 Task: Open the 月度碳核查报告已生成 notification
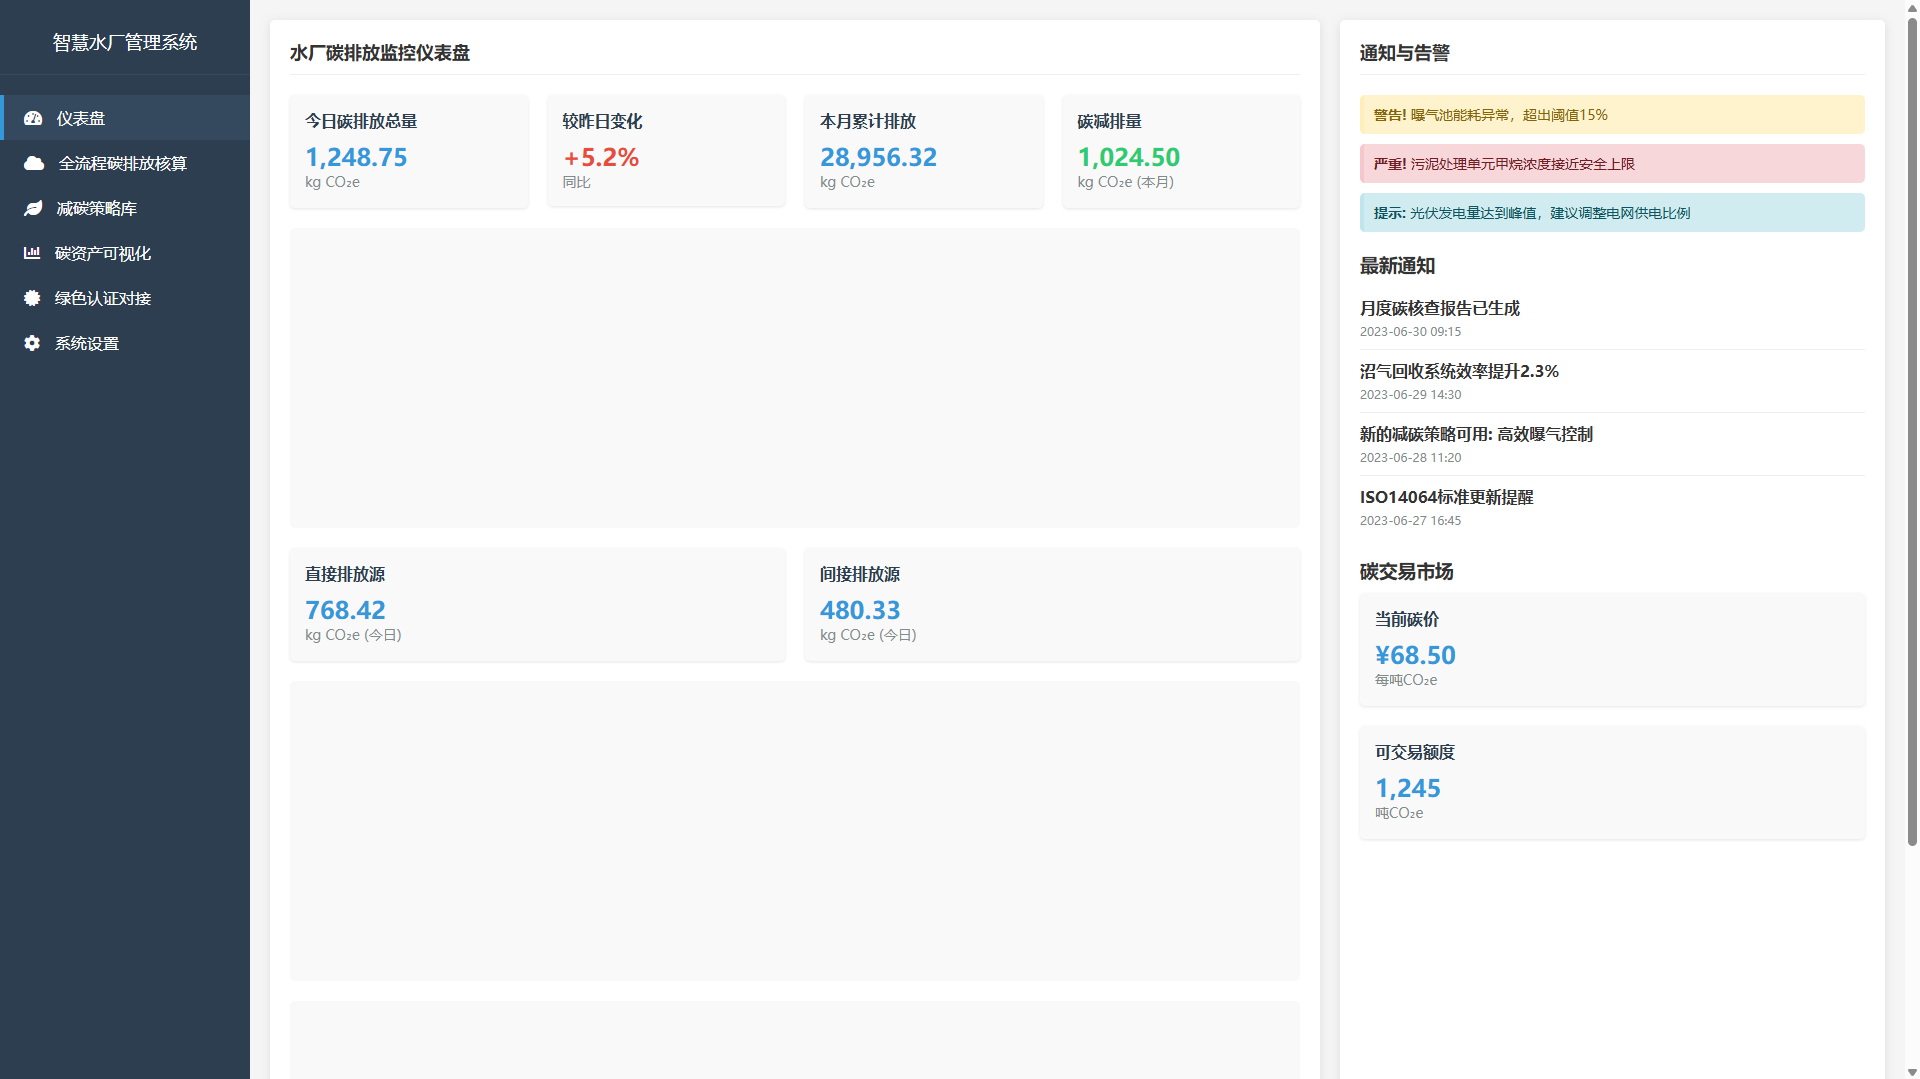[1439, 309]
